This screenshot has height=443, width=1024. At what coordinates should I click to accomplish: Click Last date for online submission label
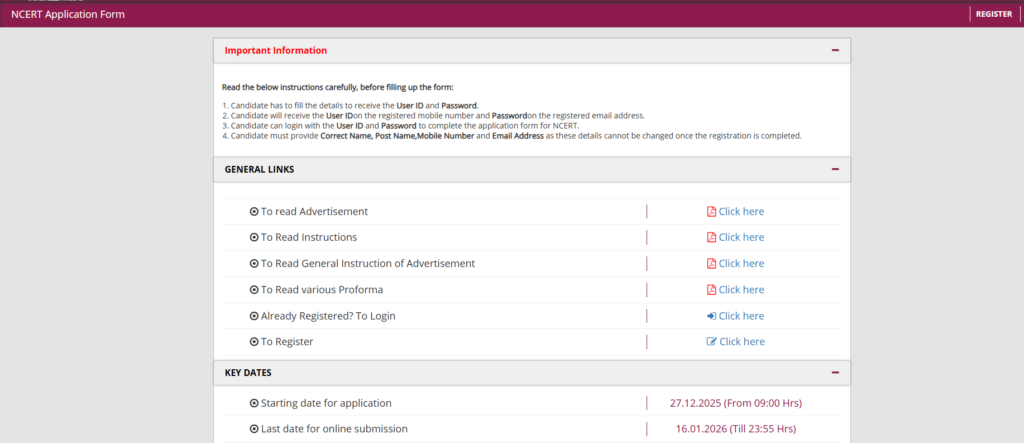click(x=334, y=429)
